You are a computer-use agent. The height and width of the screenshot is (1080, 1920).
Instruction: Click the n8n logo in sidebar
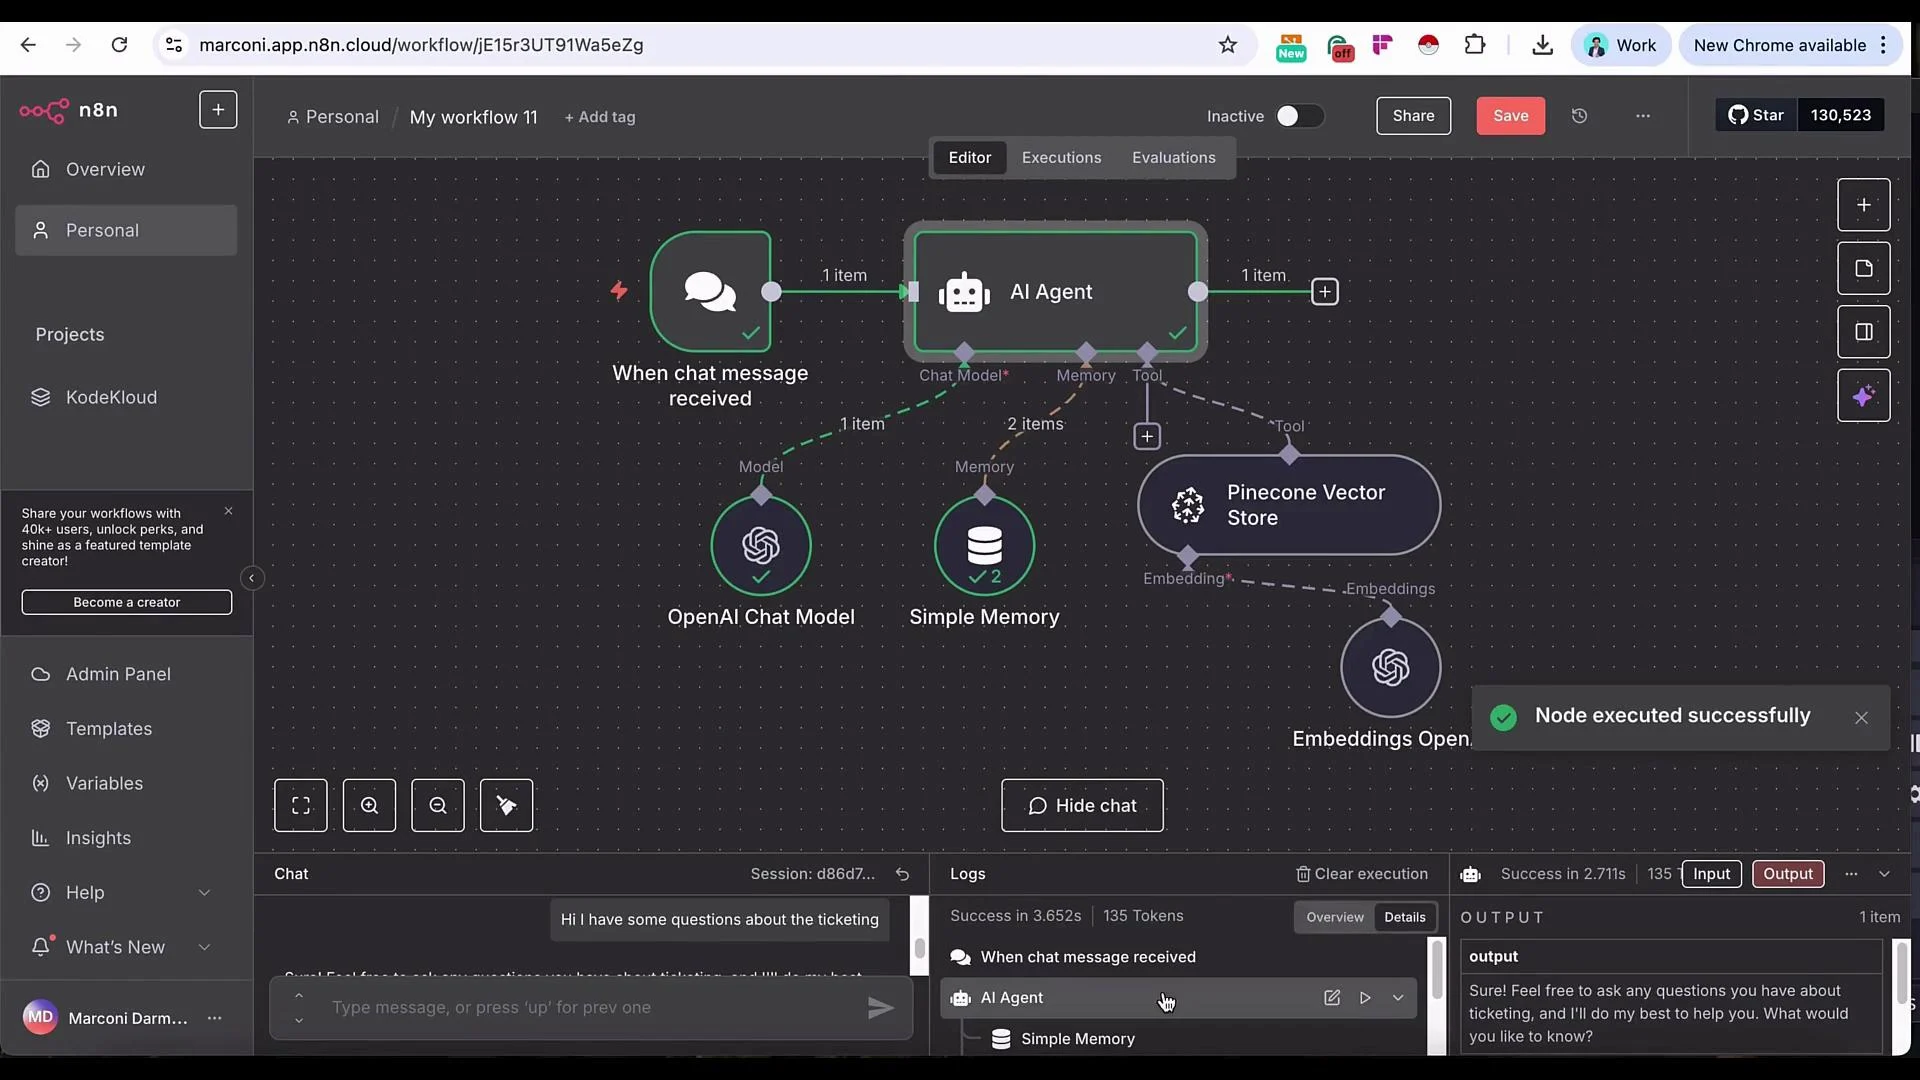pos(68,110)
